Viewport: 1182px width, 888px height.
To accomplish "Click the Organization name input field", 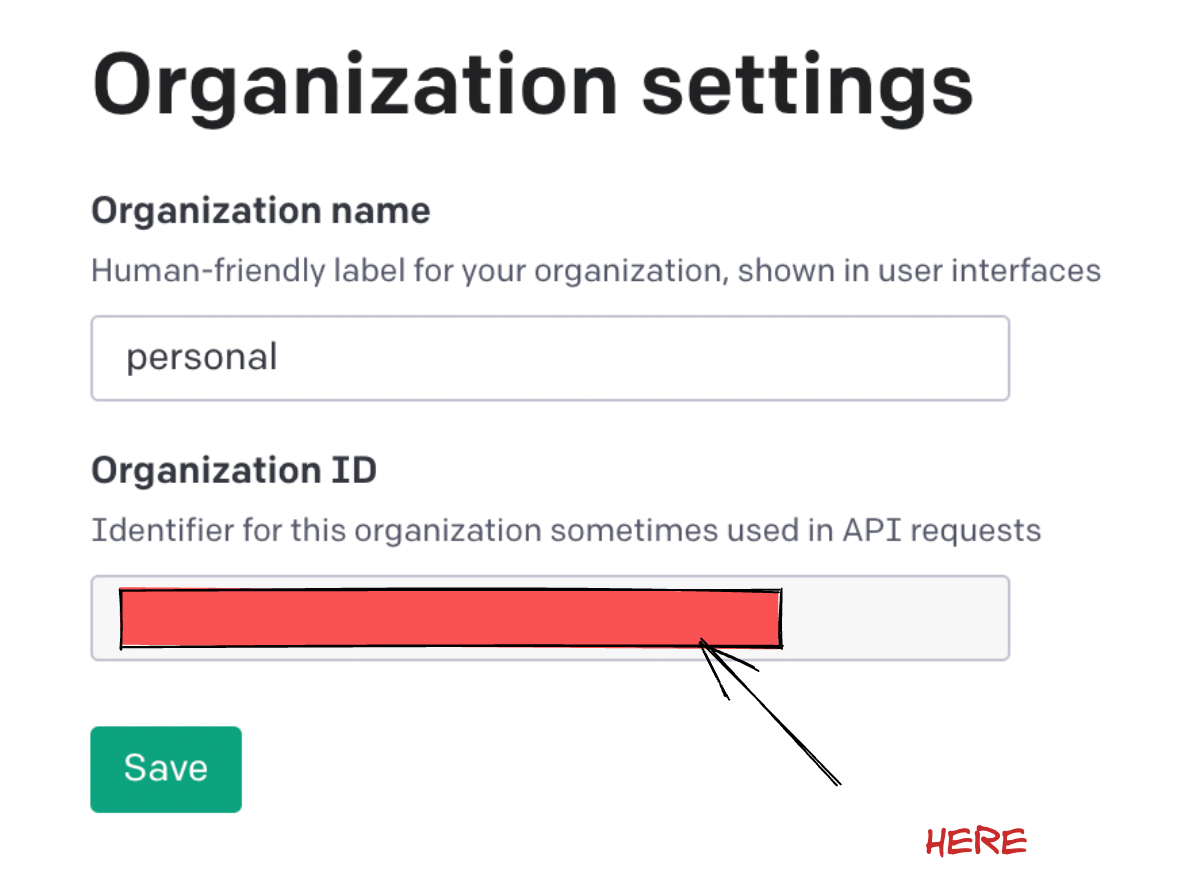I will [550, 358].
